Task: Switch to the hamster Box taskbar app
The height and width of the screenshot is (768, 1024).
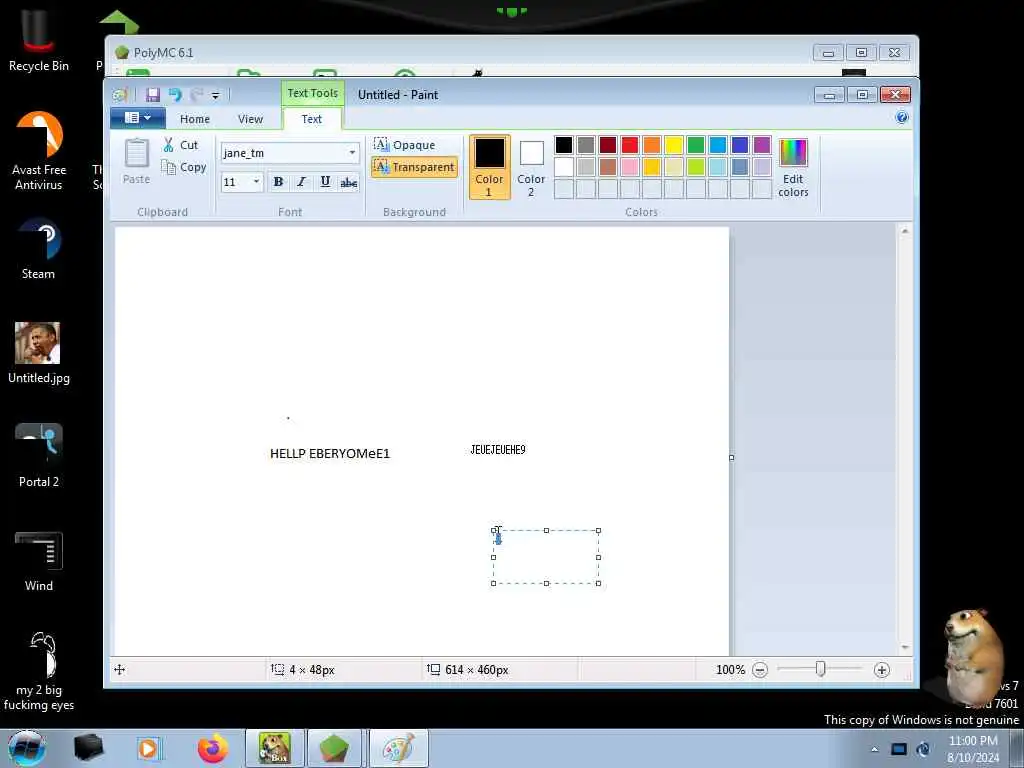Action: tap(274, 748)
